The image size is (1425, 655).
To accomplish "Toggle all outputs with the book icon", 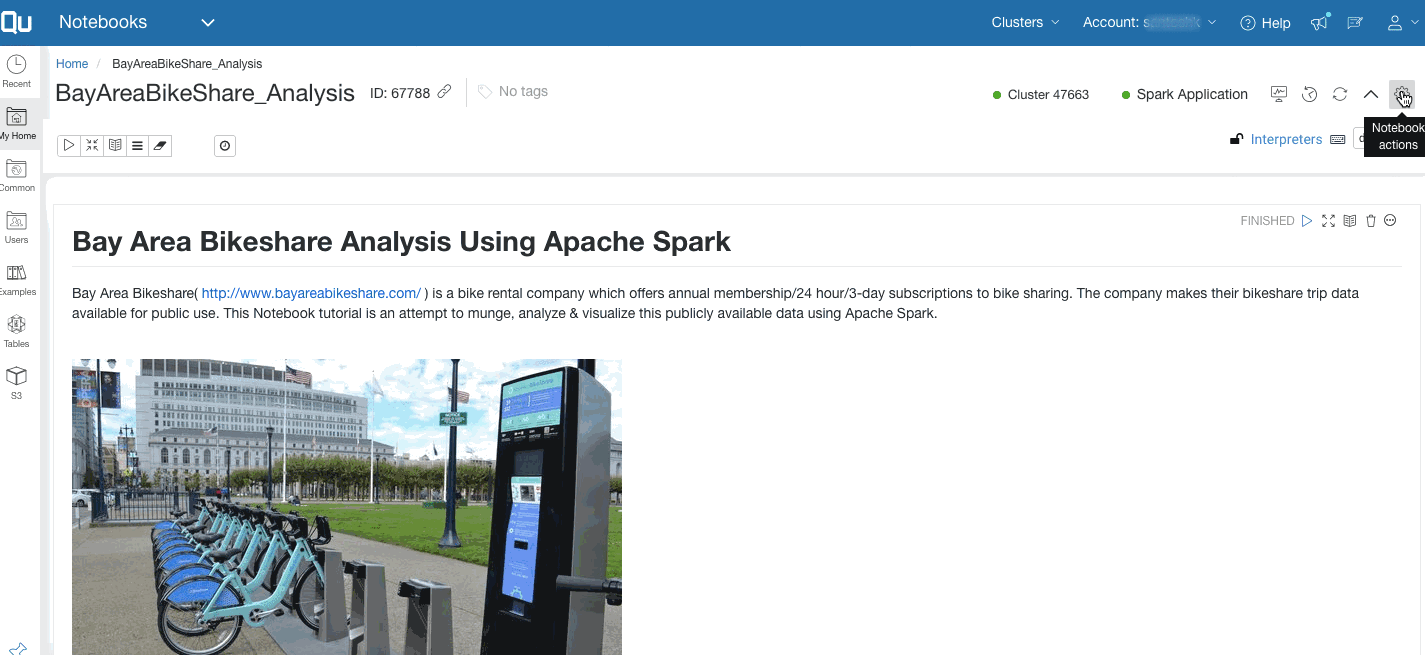I will pos(115,146).
